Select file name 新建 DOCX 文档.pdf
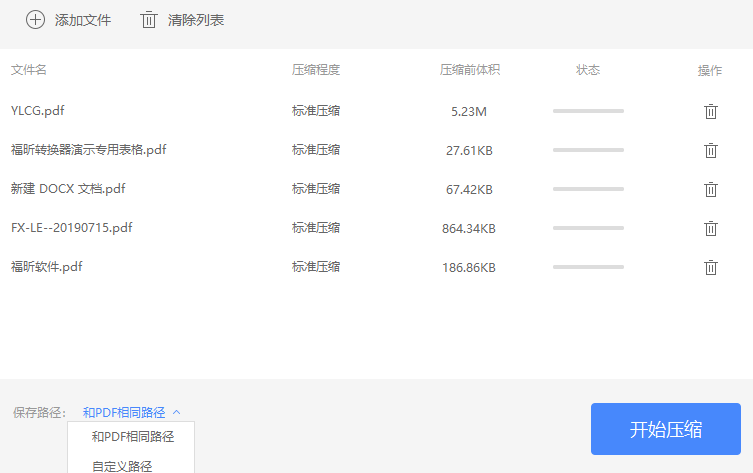 coord(68,189)
